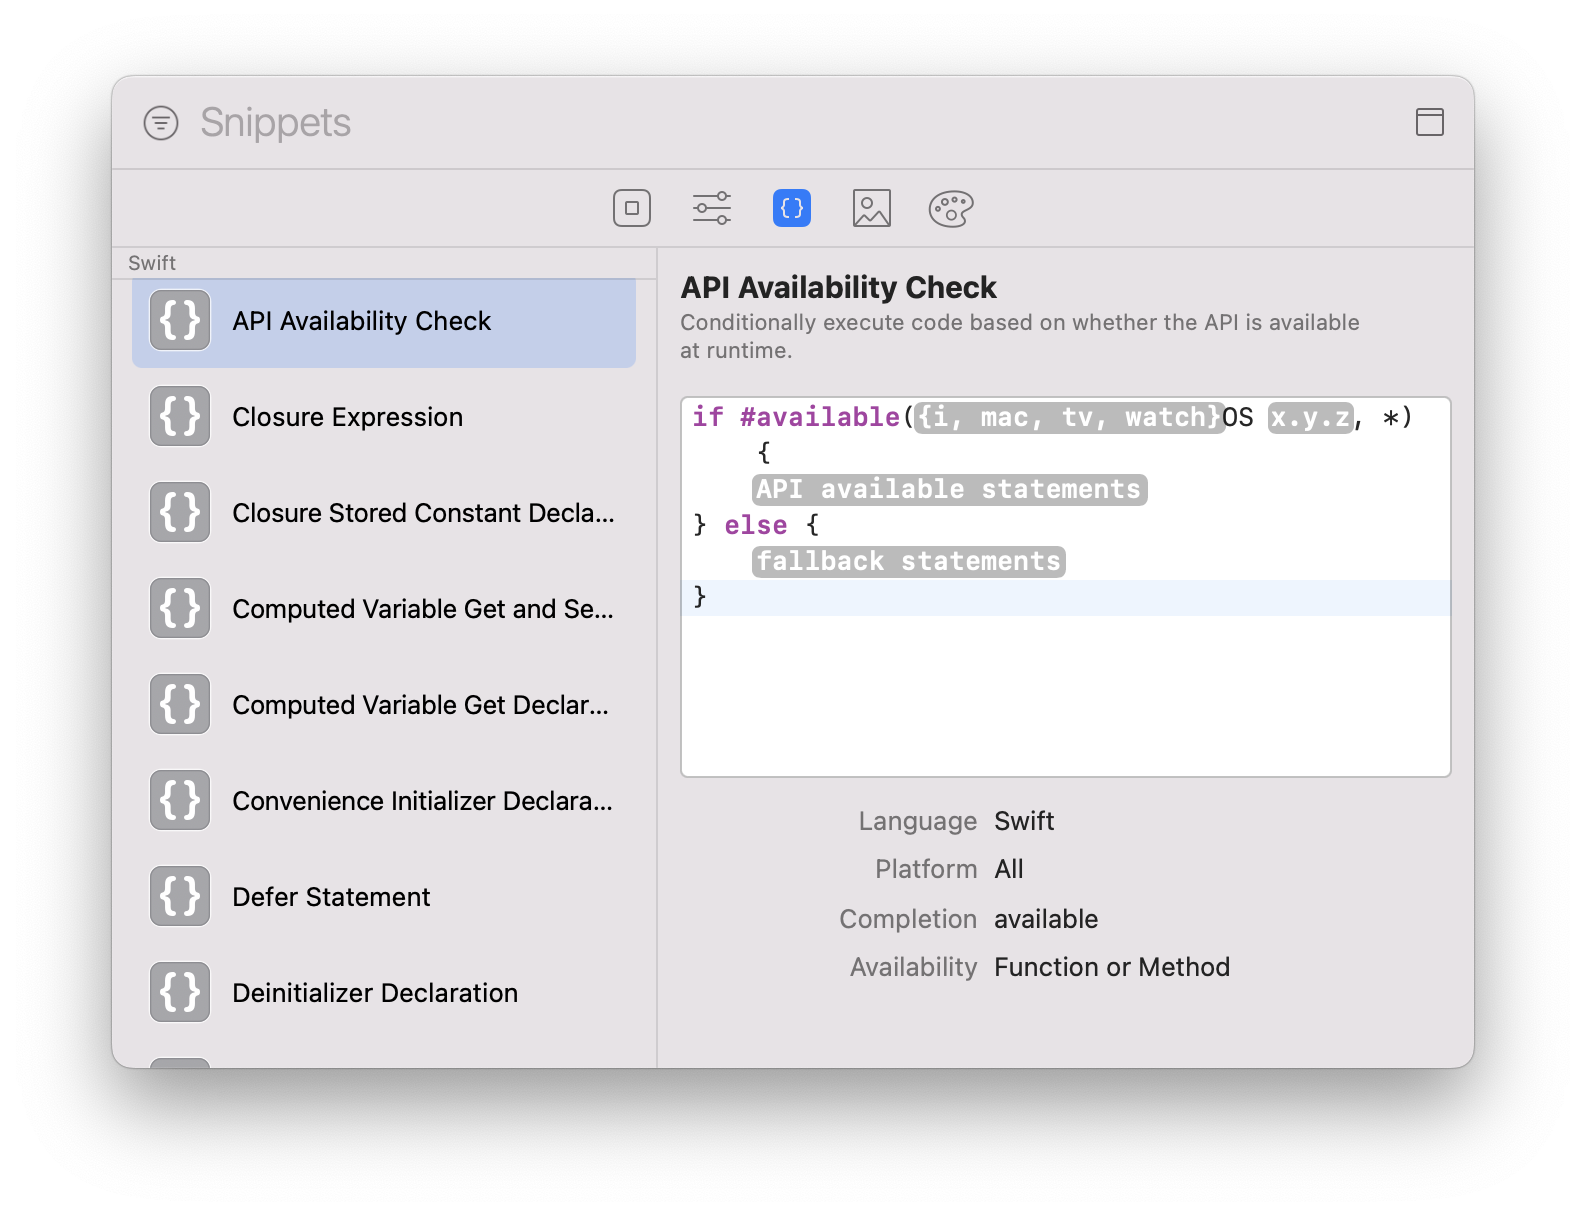The width and height of the screenshot is (1586, 1216).
Task: Toggle the library window layout icon
Action: (1430, 122)
